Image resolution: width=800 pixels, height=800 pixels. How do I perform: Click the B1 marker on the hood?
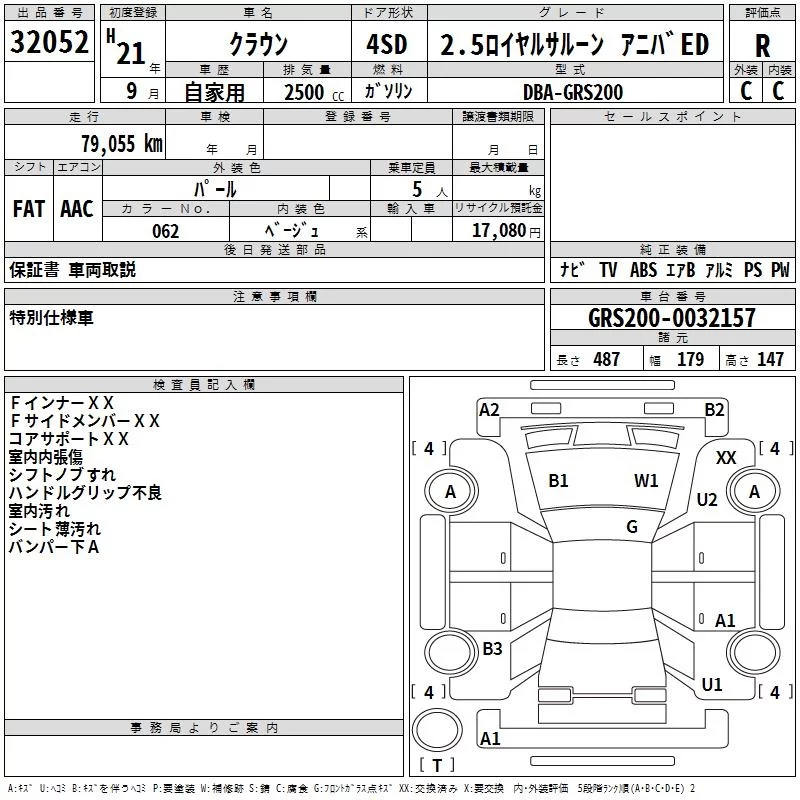(558, 481)
